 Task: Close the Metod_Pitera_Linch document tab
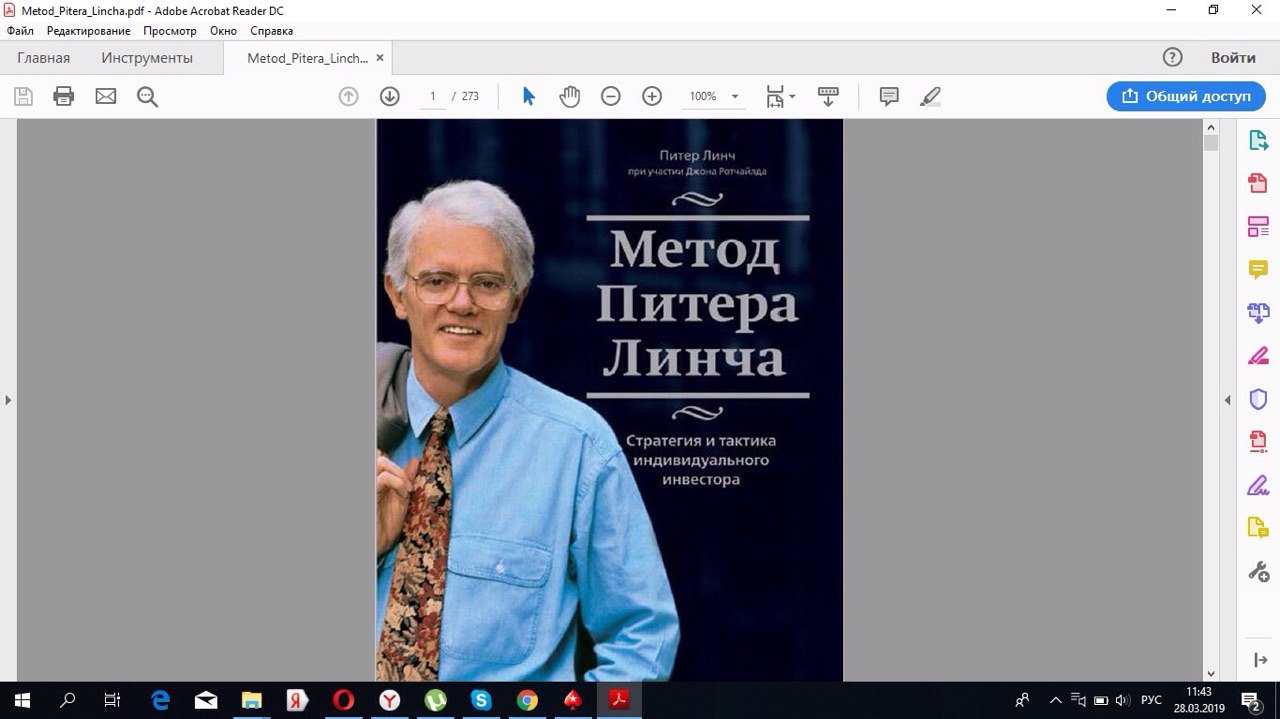(x=379, y=58)
